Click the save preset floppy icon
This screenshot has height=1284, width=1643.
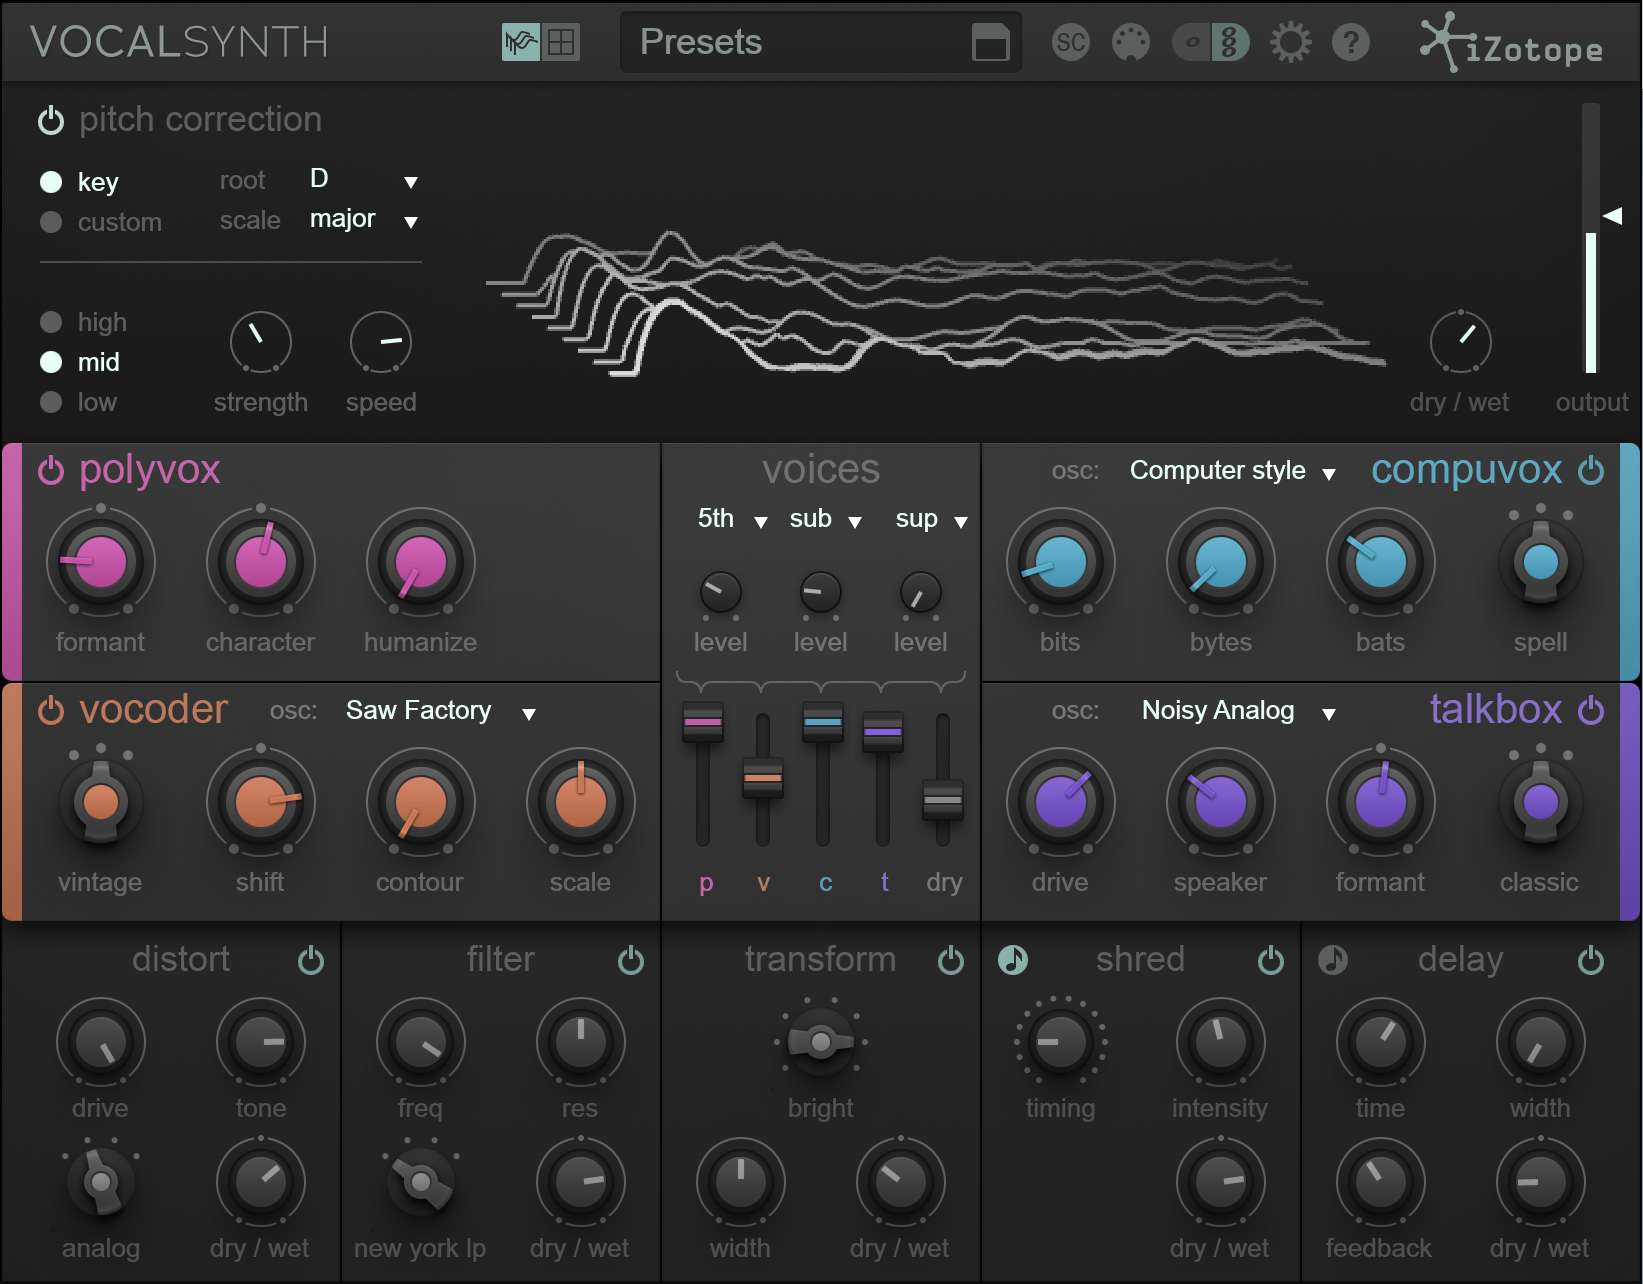click(x=990, y=42)
